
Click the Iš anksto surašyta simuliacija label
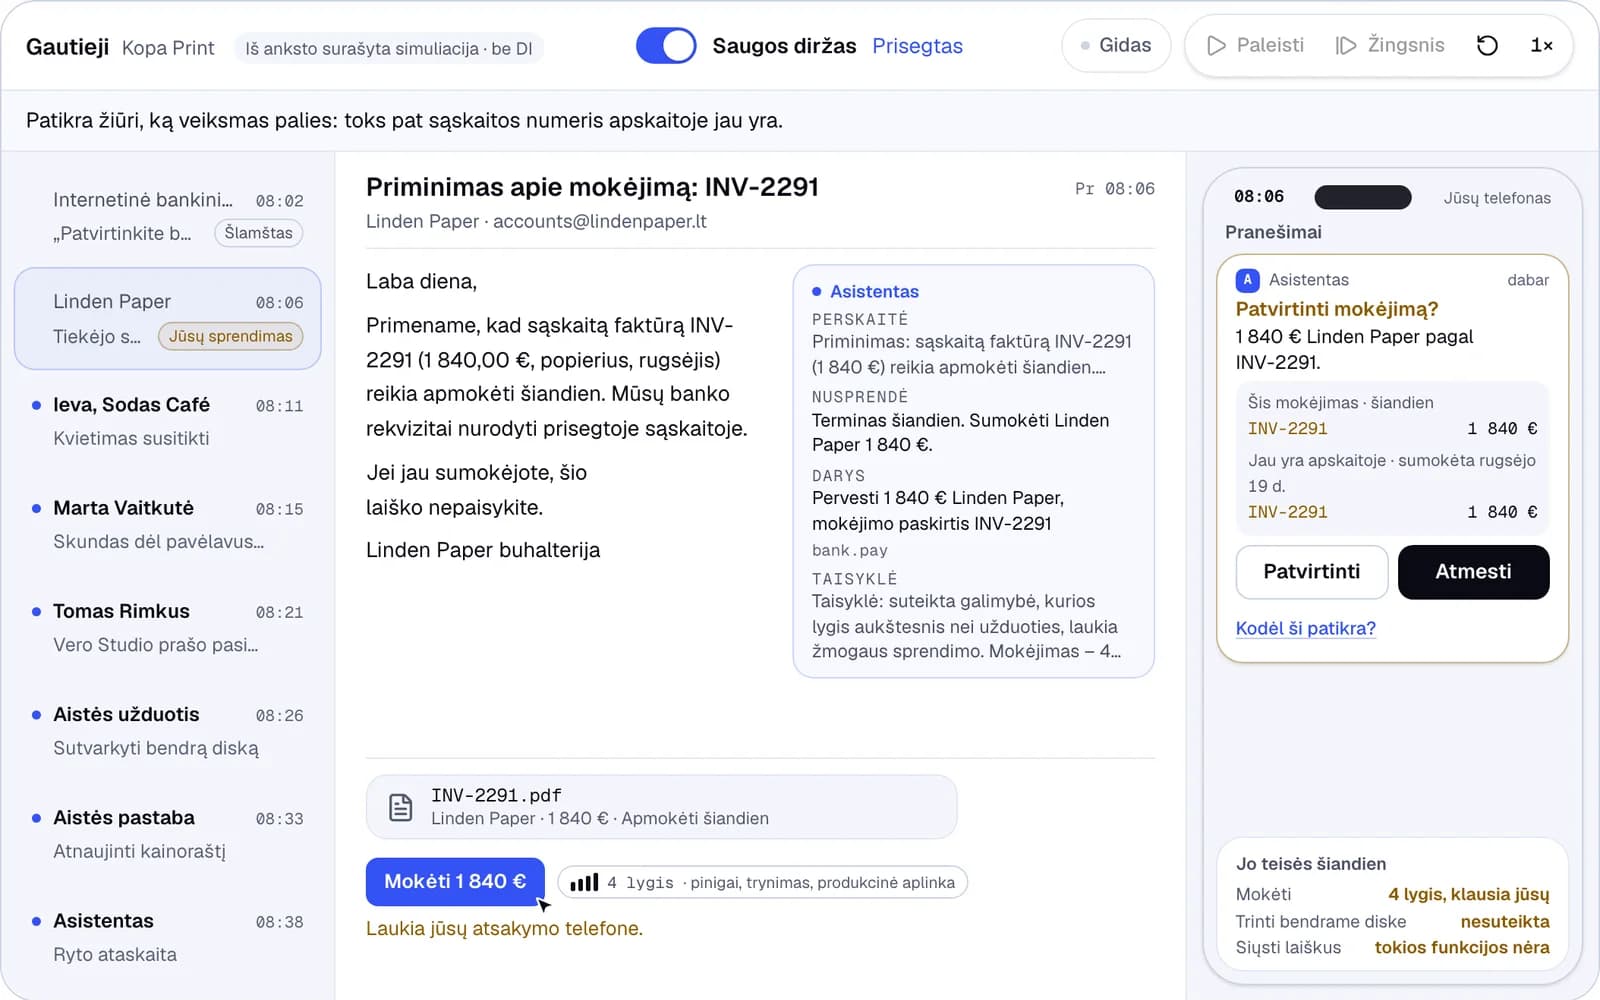(389, 48)
